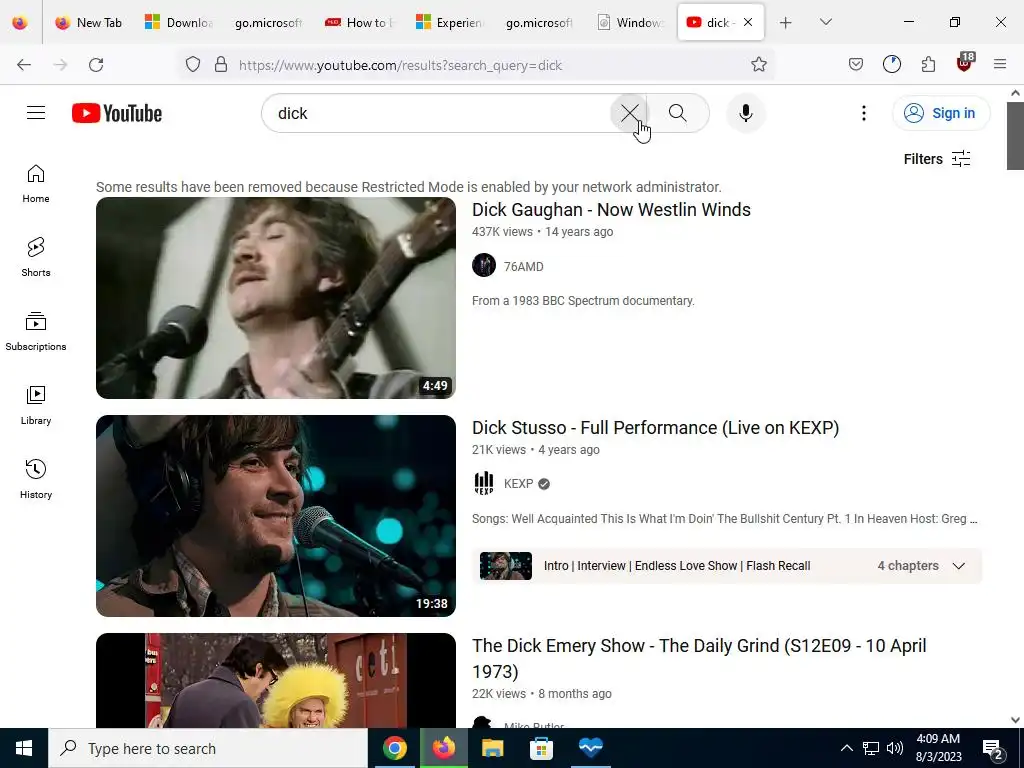Open uBlock Origin extension icon

point(965,63)
